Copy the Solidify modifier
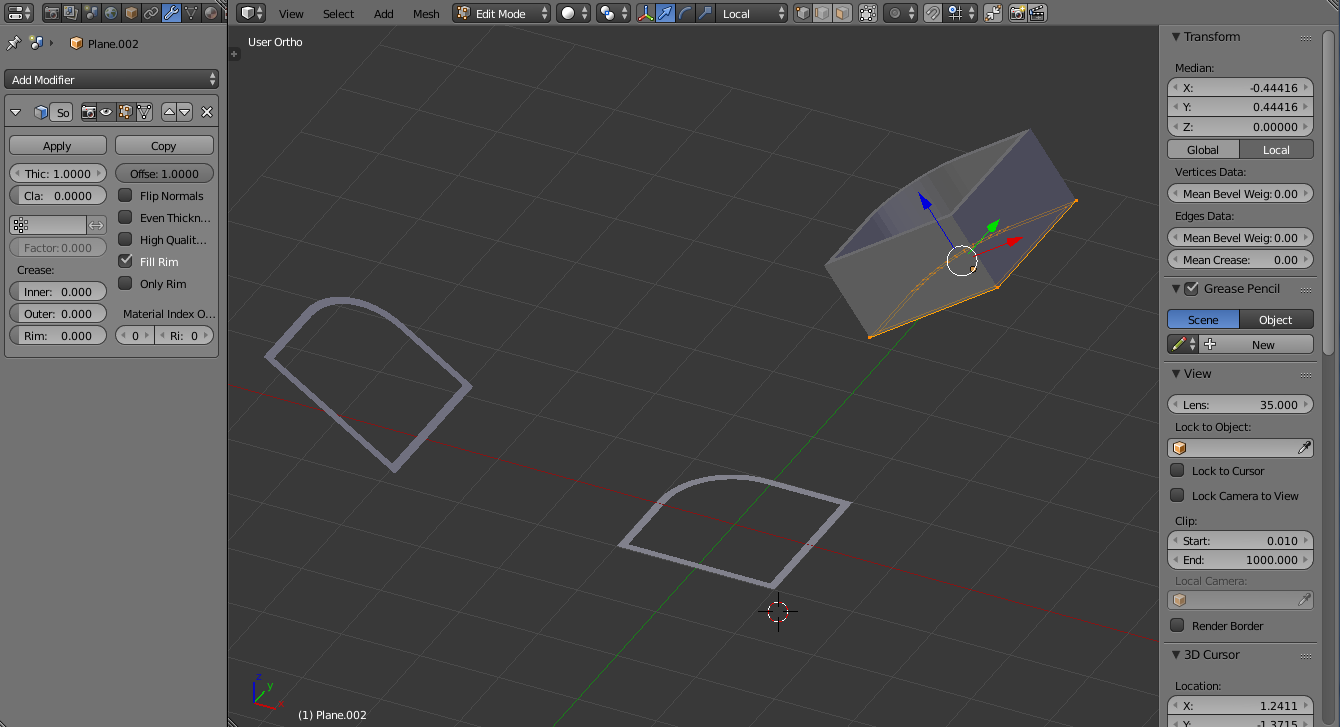This screenshot has height=727, width=1340. pyautogui.click(x=164, y=145)
